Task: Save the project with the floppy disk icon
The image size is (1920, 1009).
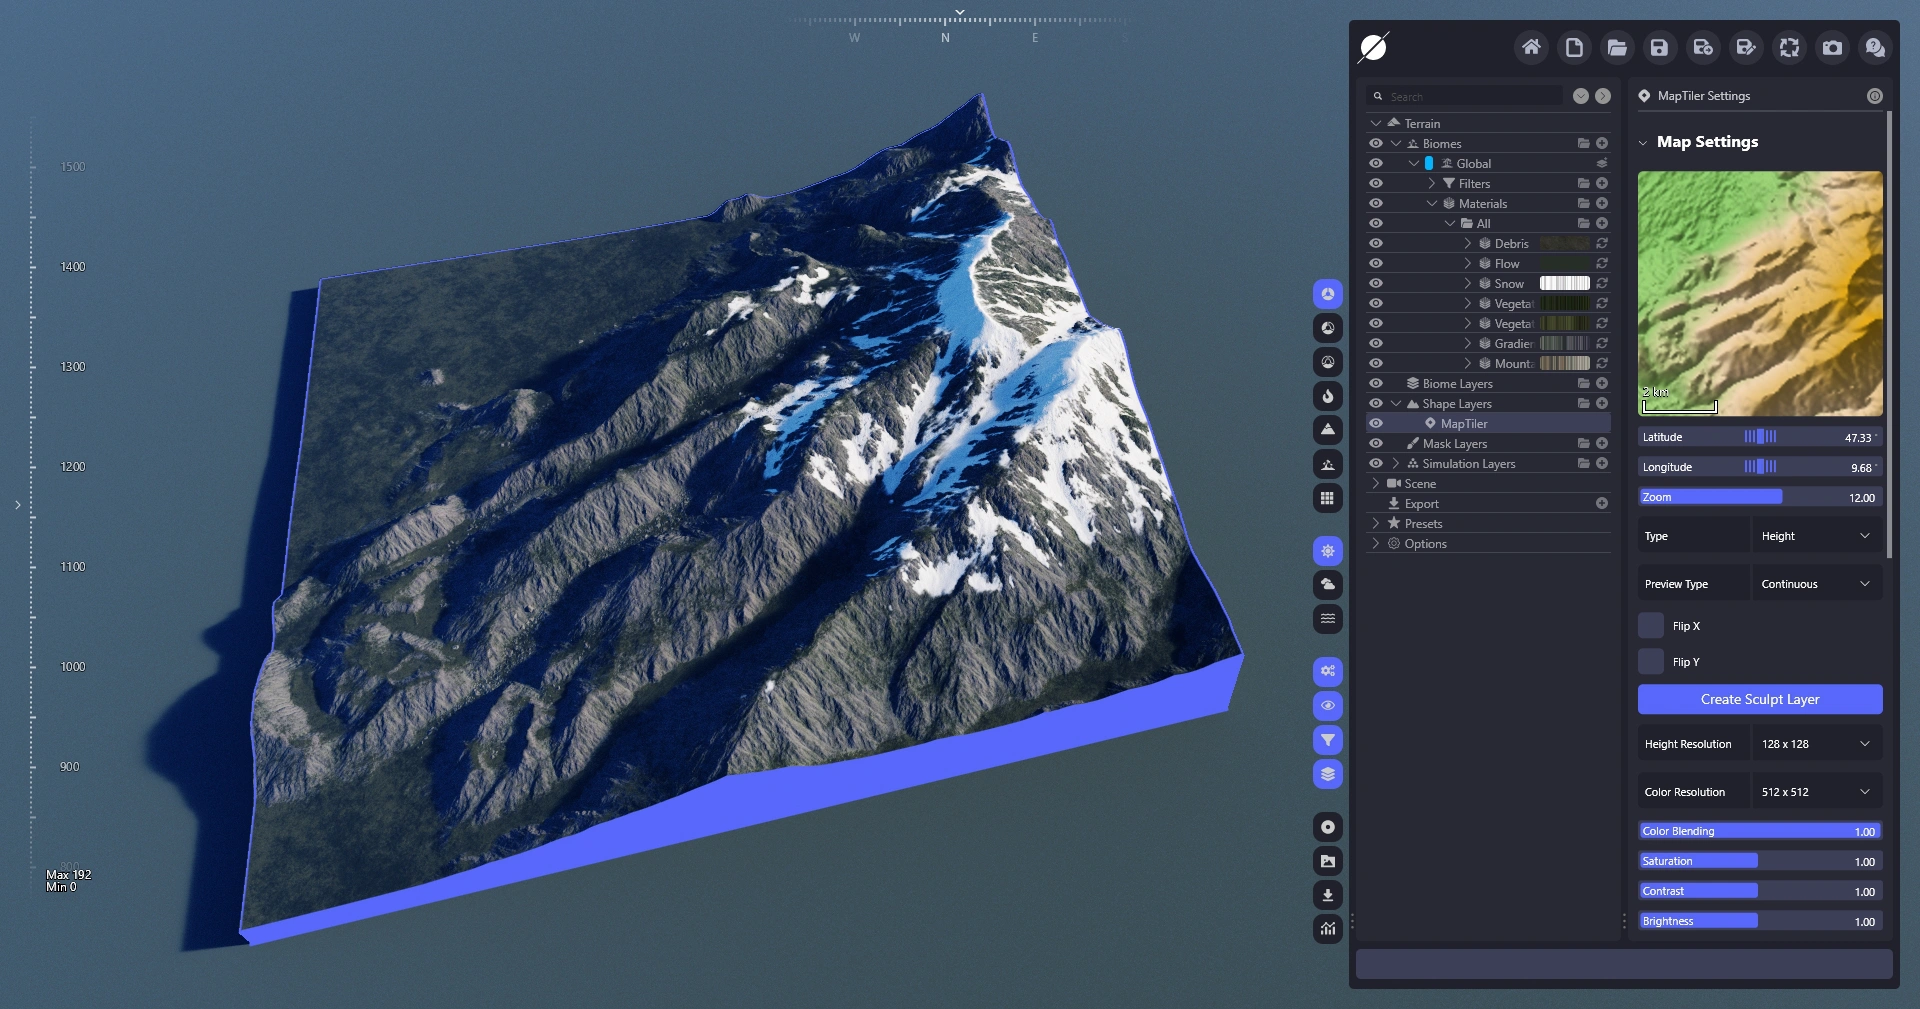Action: coord(1659,48)
